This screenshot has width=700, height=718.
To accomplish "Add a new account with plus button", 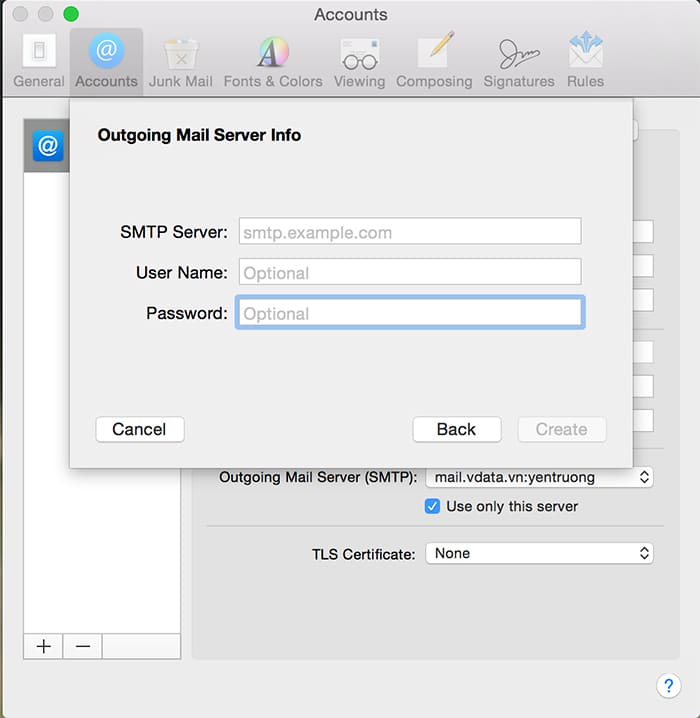I will pos(43,646).
